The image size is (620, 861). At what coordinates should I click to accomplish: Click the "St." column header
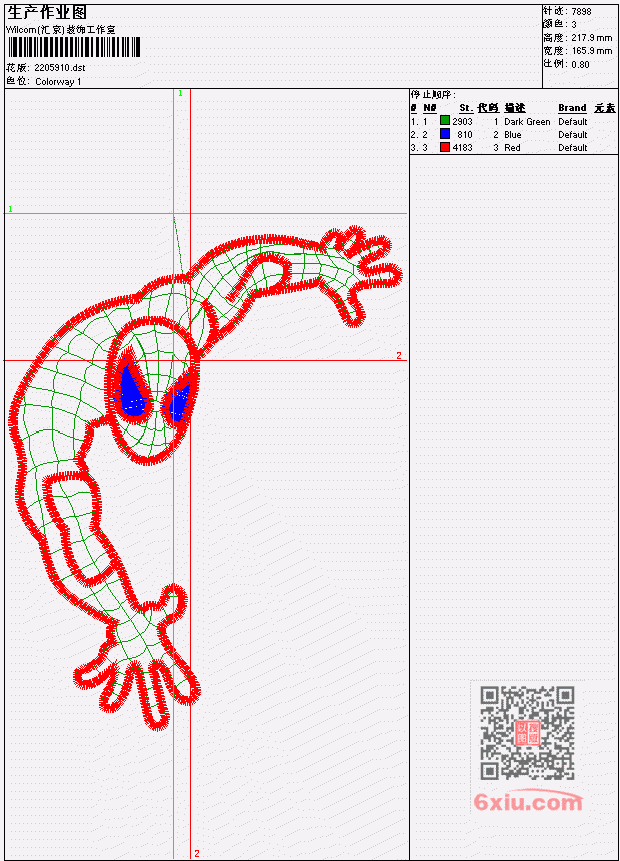pos(466,108)
